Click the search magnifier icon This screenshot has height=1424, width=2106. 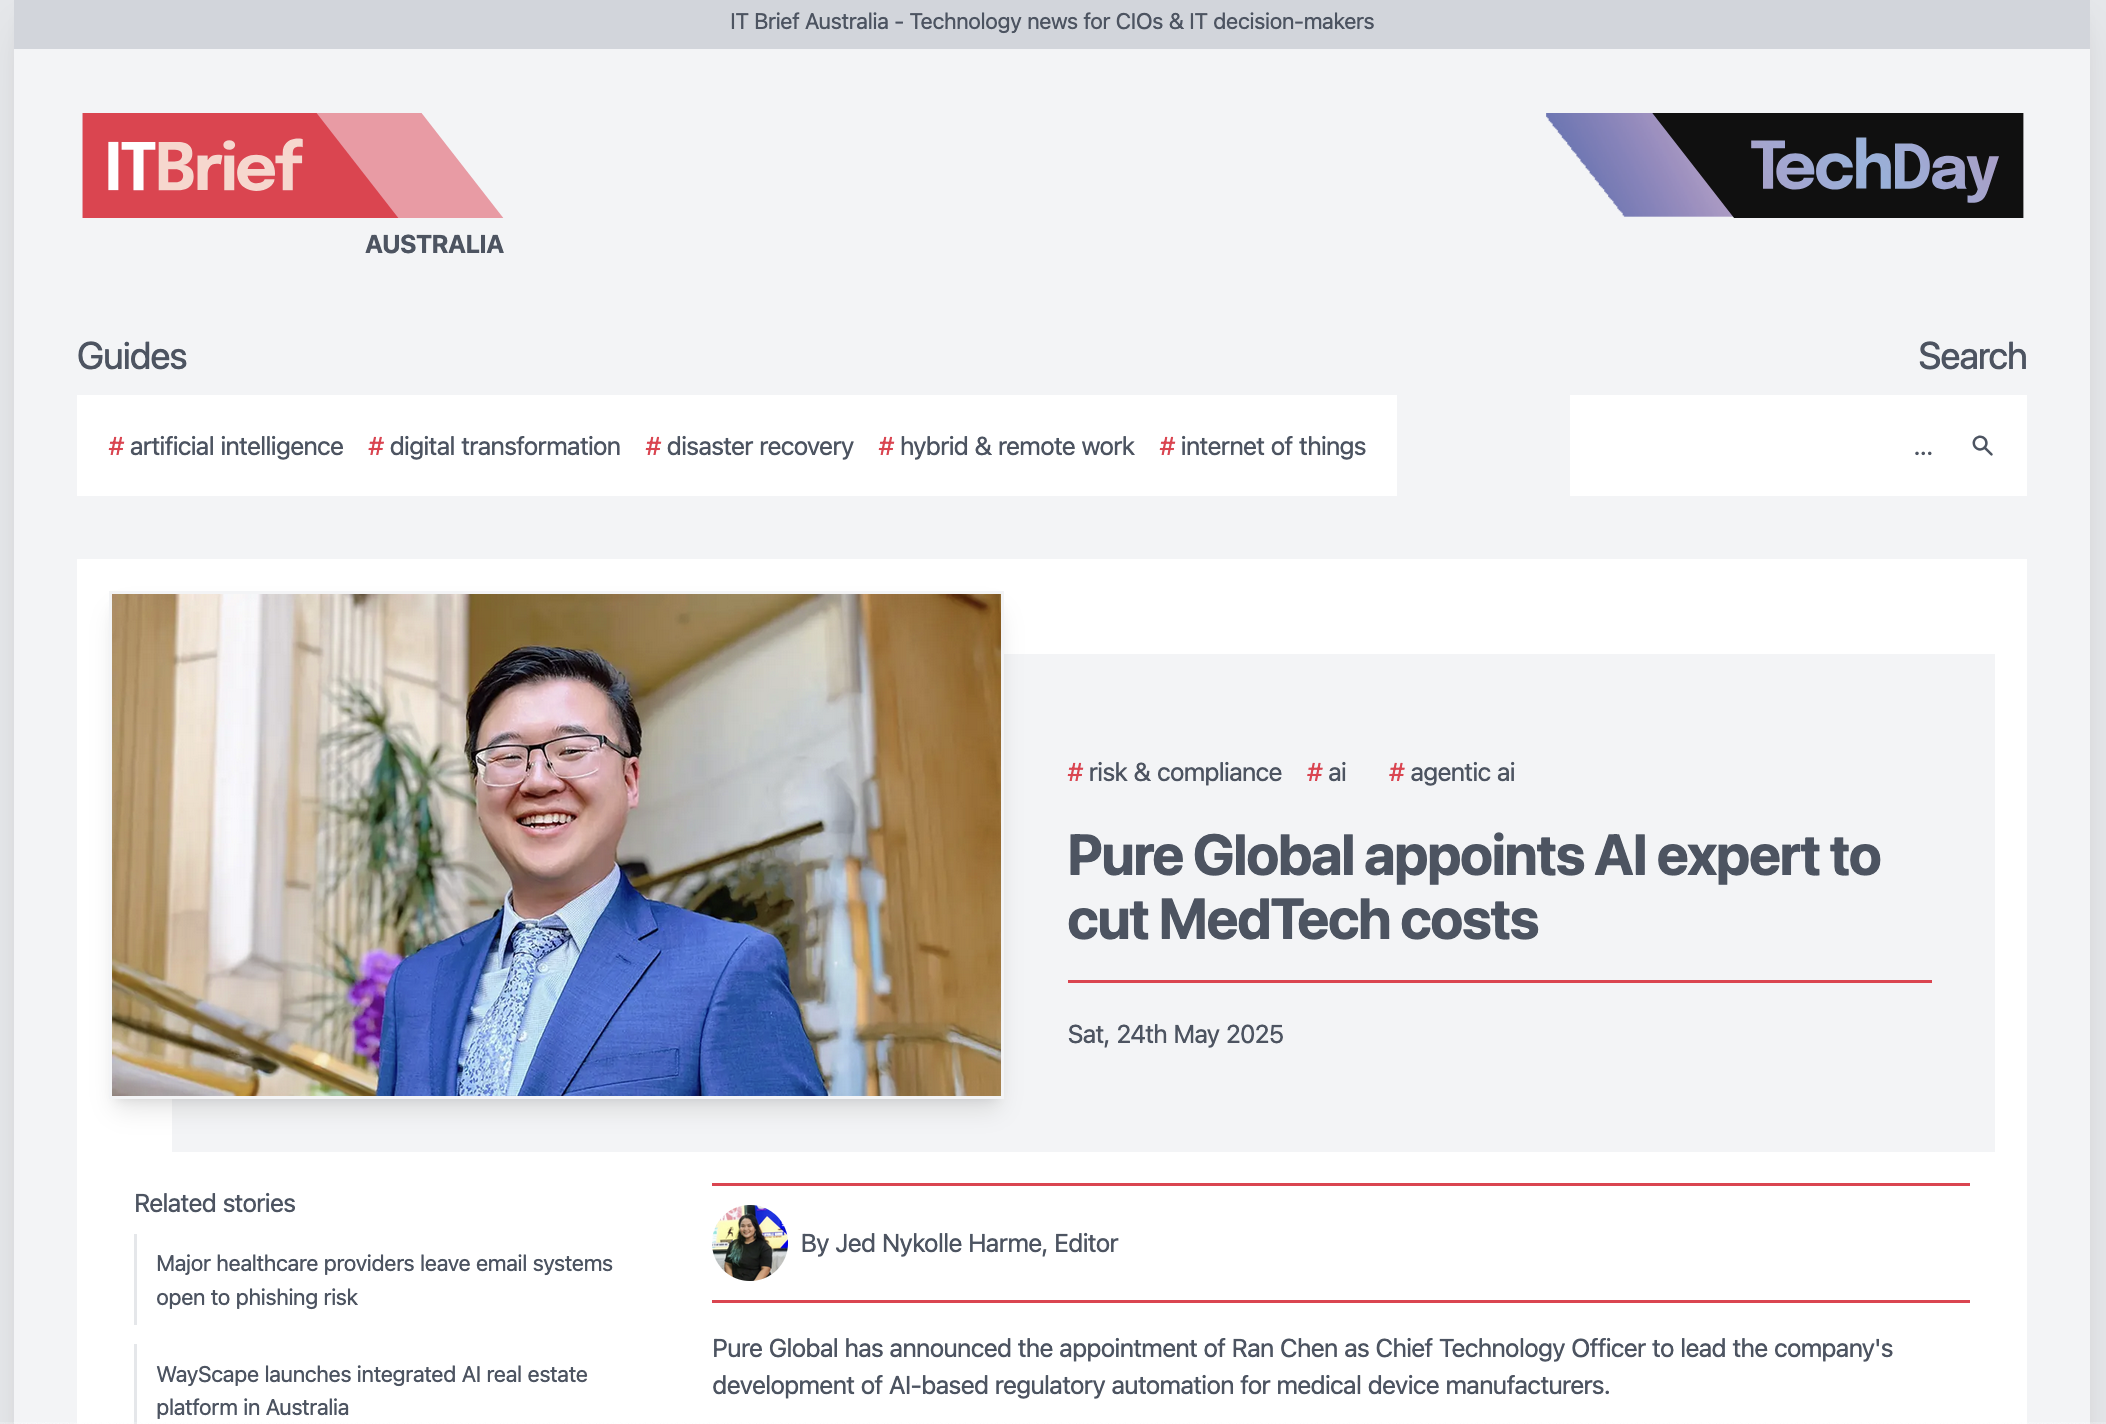click(1982, 446)
